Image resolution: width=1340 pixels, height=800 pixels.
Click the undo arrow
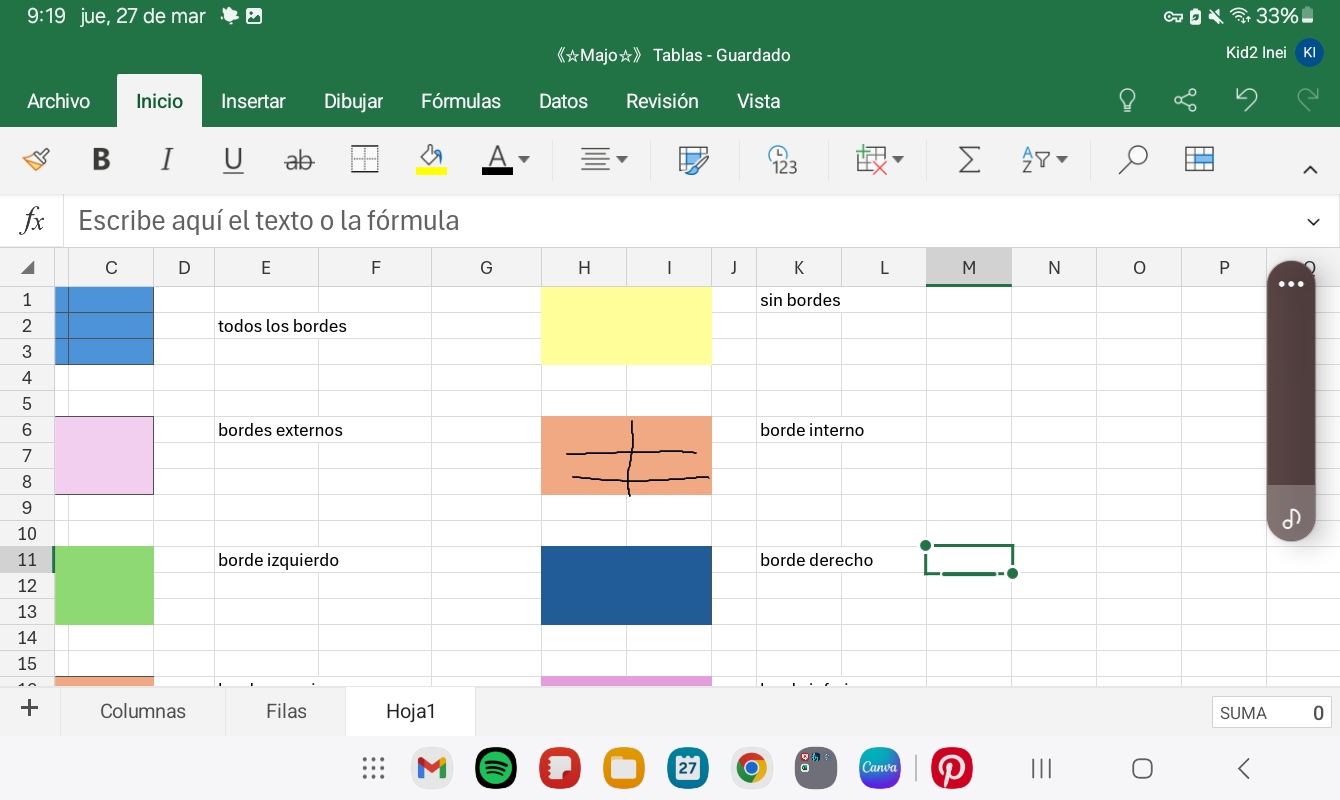(1246, 99)
